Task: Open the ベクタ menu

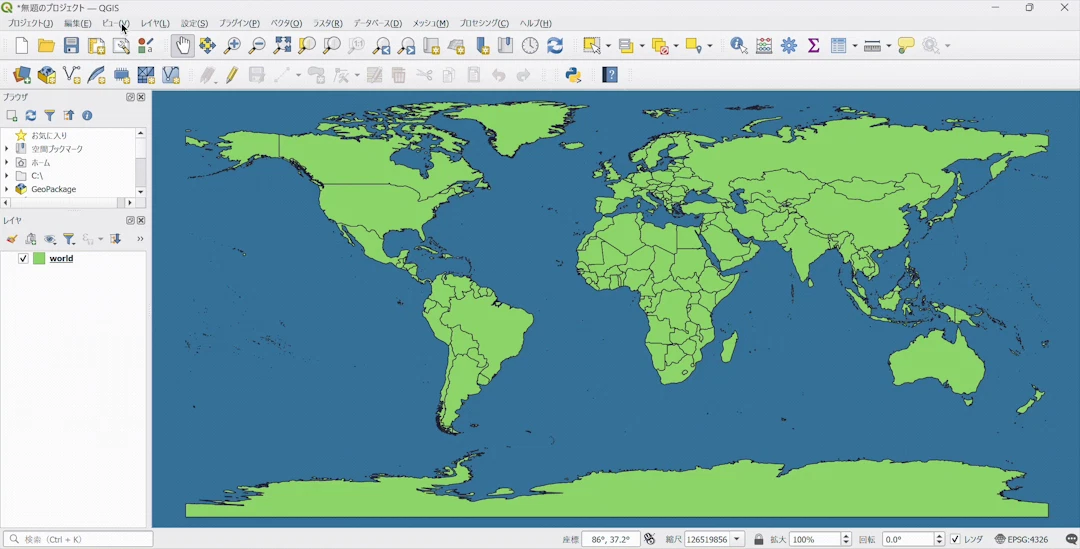Action: click(x=286, y=23)
